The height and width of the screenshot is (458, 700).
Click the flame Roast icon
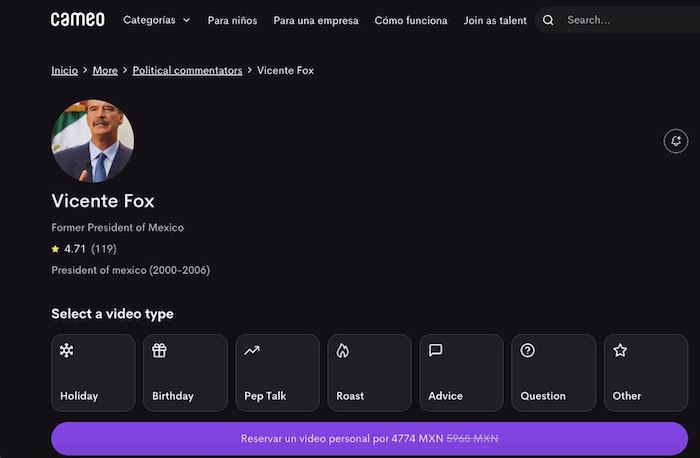(x=343, y=351)
